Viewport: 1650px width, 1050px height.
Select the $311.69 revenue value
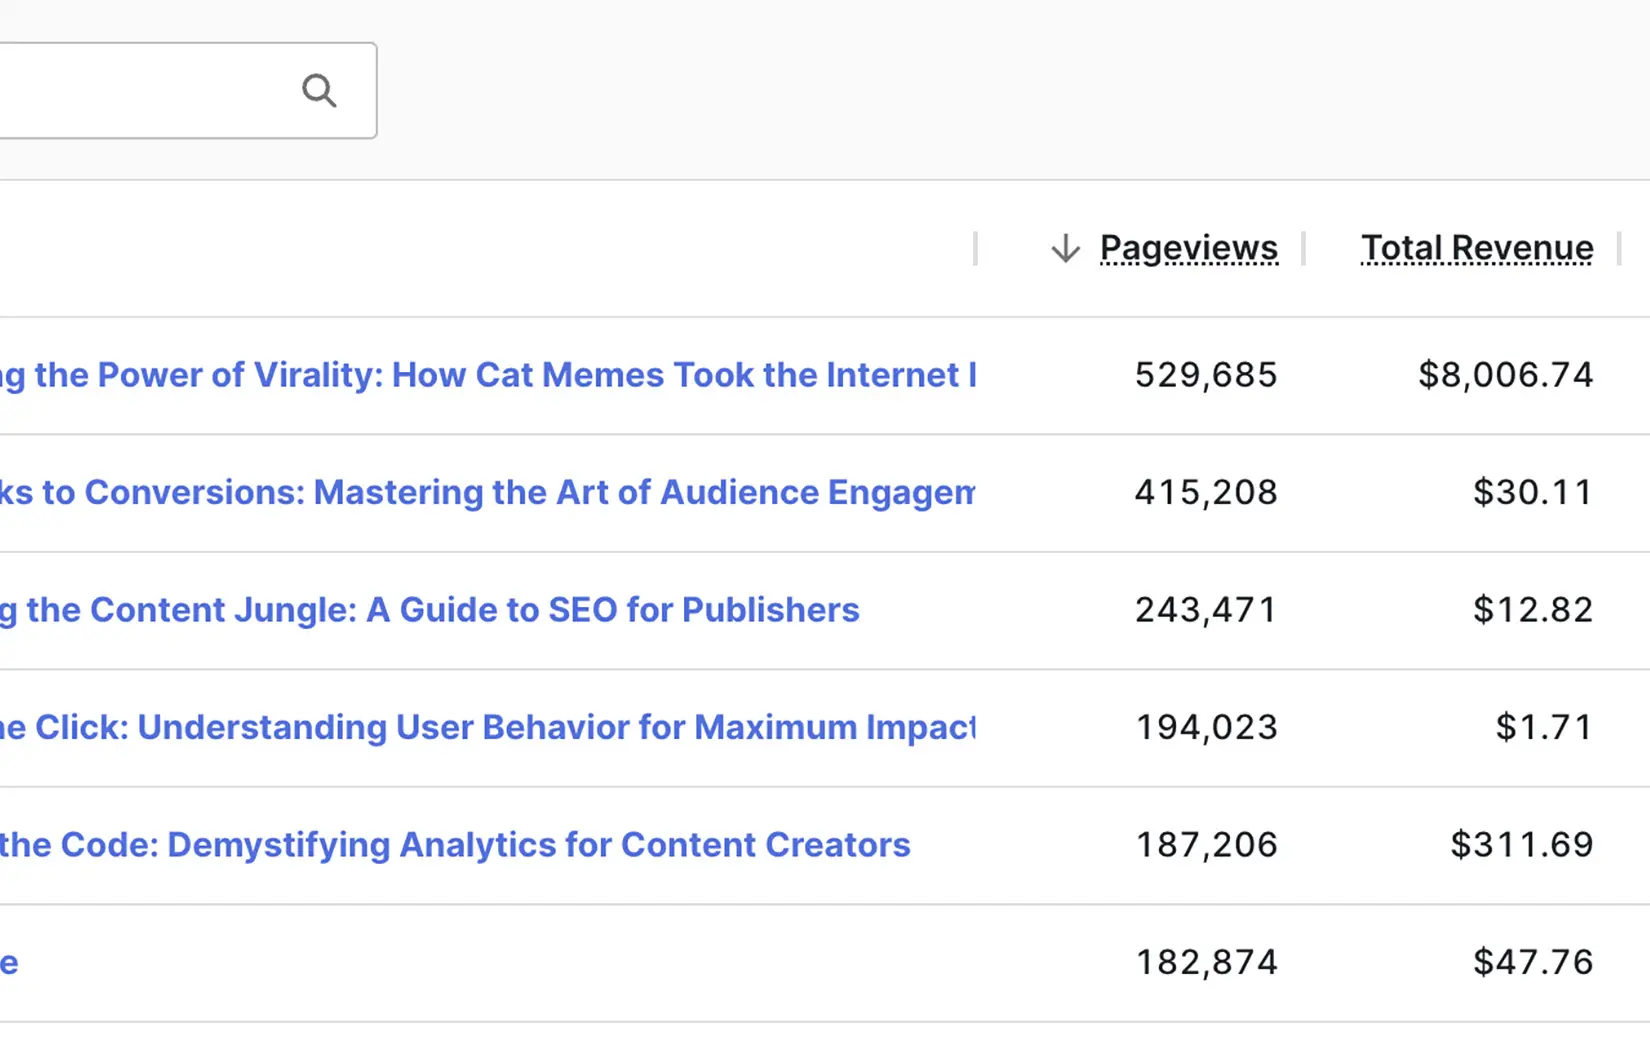[x=1521, y=845]
